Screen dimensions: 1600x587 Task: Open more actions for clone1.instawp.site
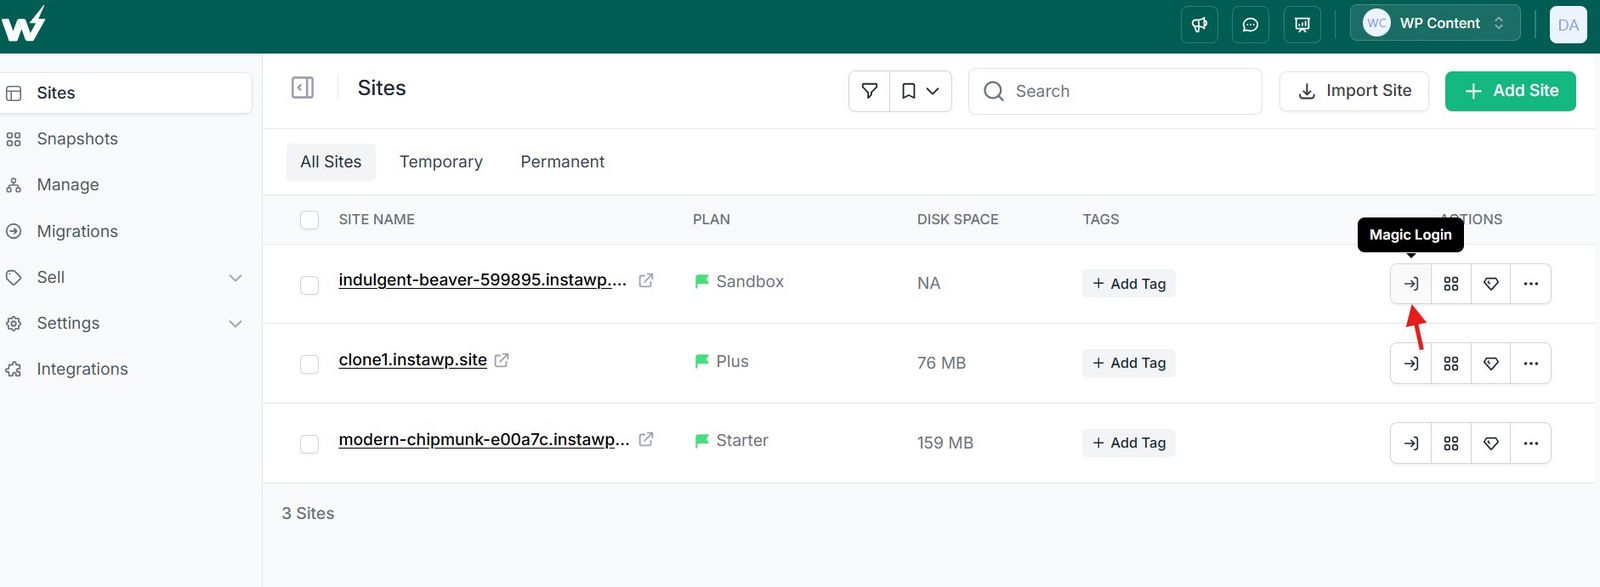[x=1531, y=364]
